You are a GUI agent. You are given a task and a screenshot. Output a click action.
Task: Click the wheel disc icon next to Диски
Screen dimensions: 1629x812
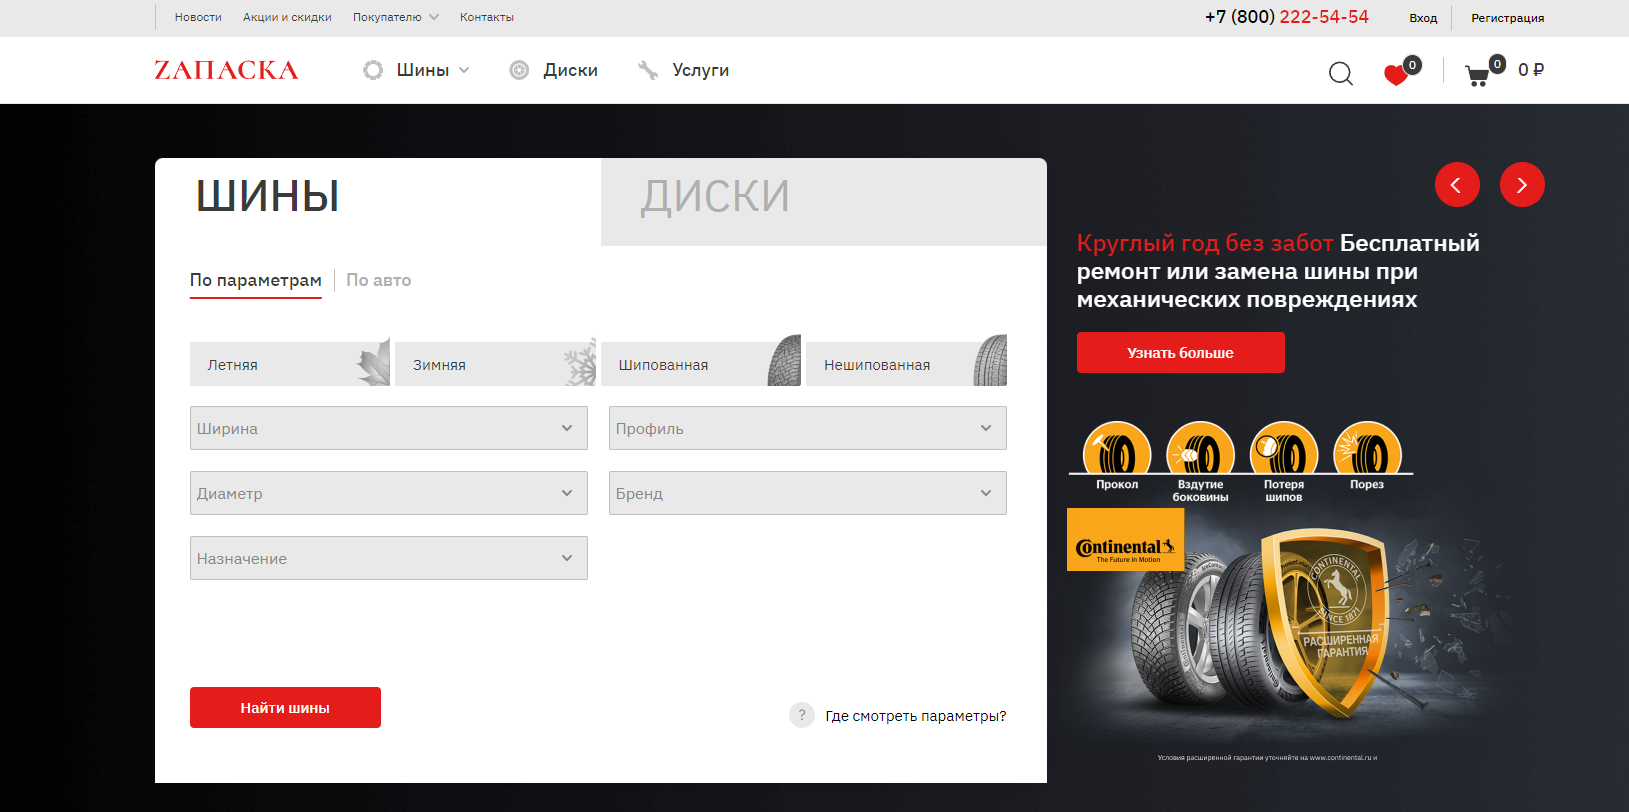tap(519, 70)
